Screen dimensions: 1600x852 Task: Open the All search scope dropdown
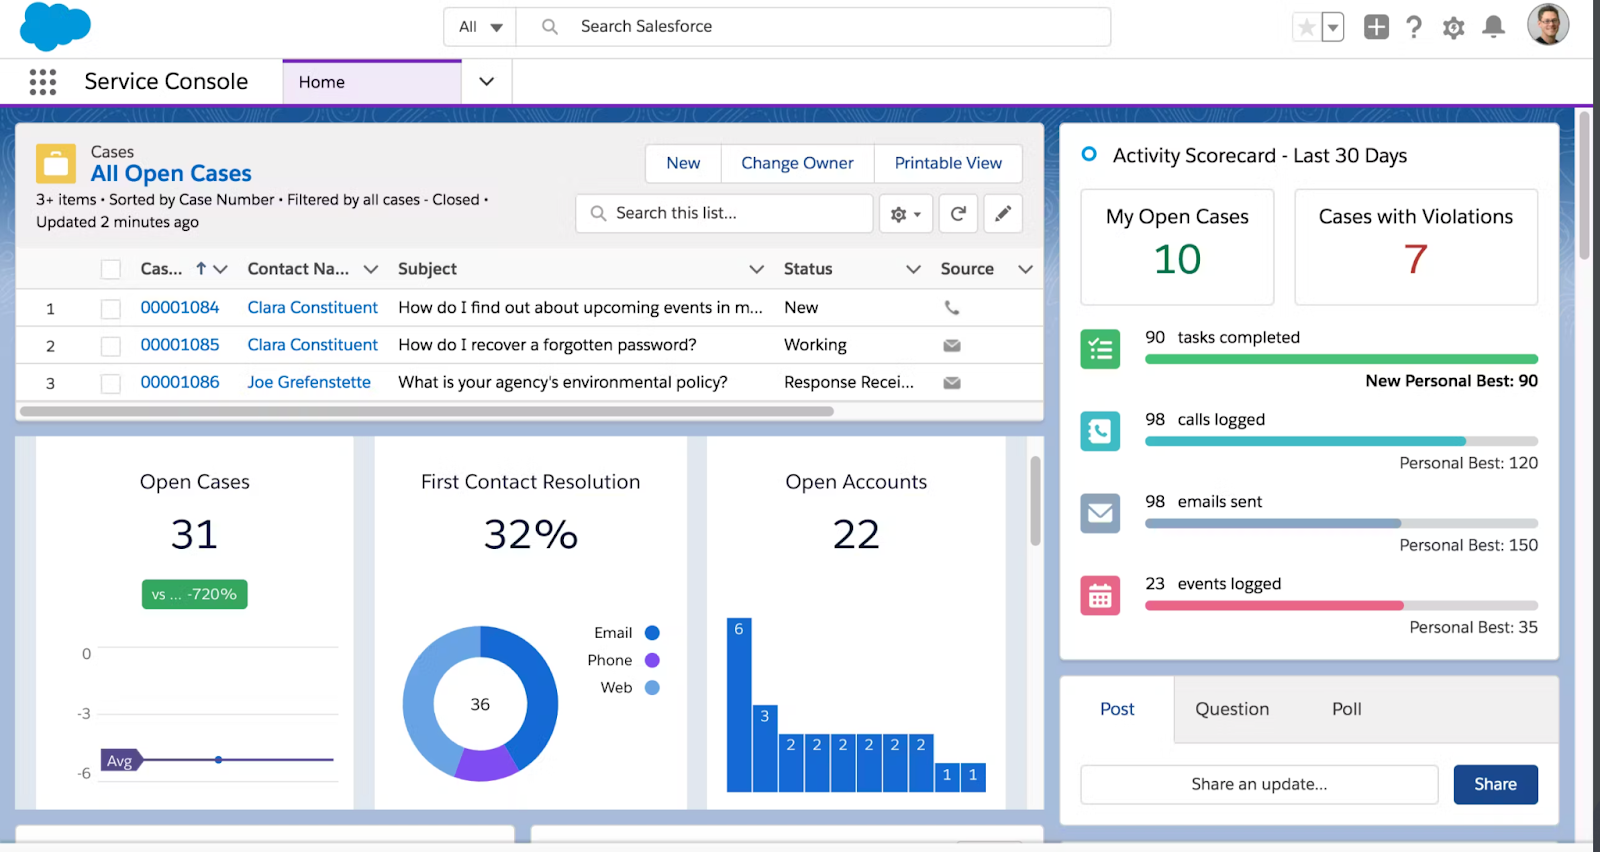[480, 27]
